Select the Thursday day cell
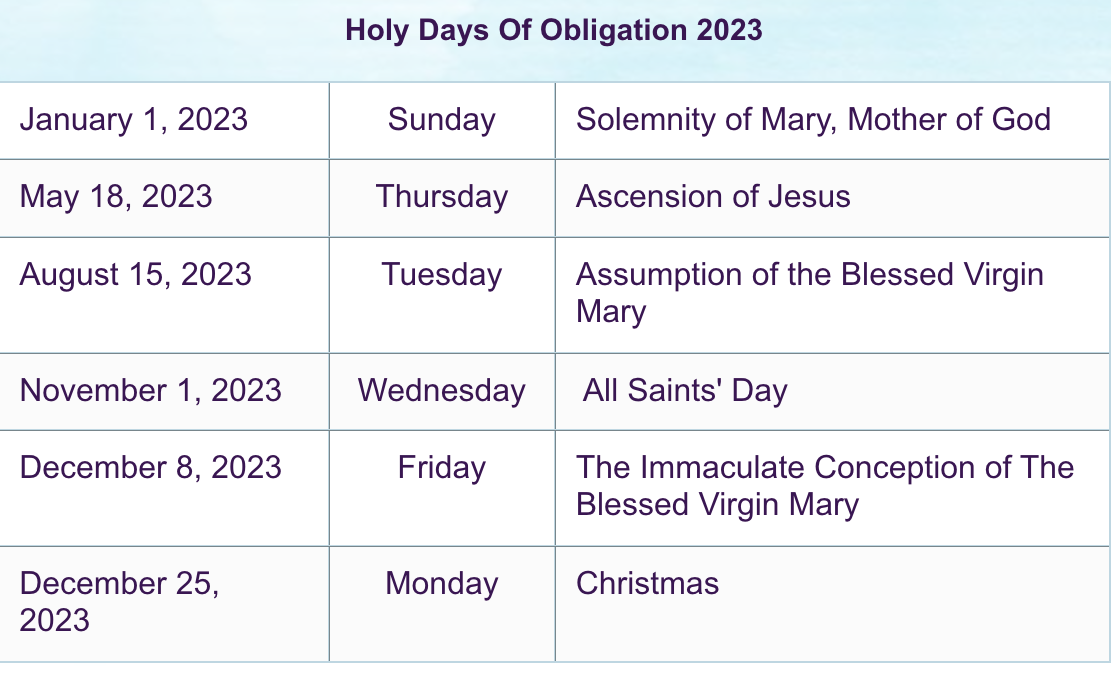Image resolution: width=1111 pixels, height=675 pixels. click(441, 197)
